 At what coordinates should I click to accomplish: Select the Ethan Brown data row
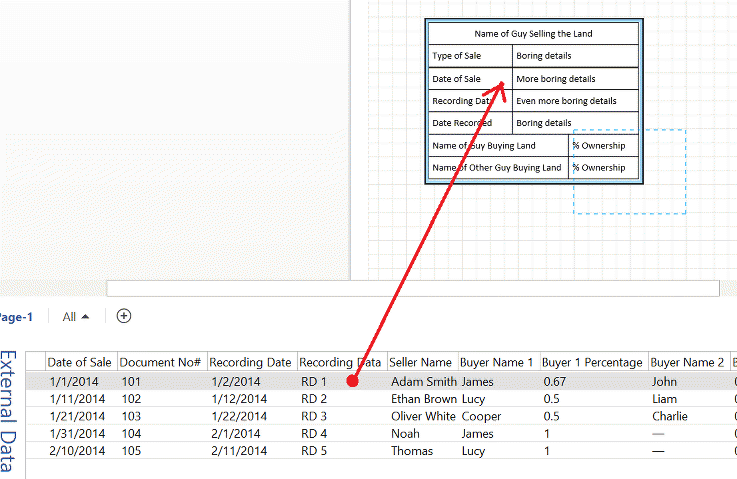[423, 398]
